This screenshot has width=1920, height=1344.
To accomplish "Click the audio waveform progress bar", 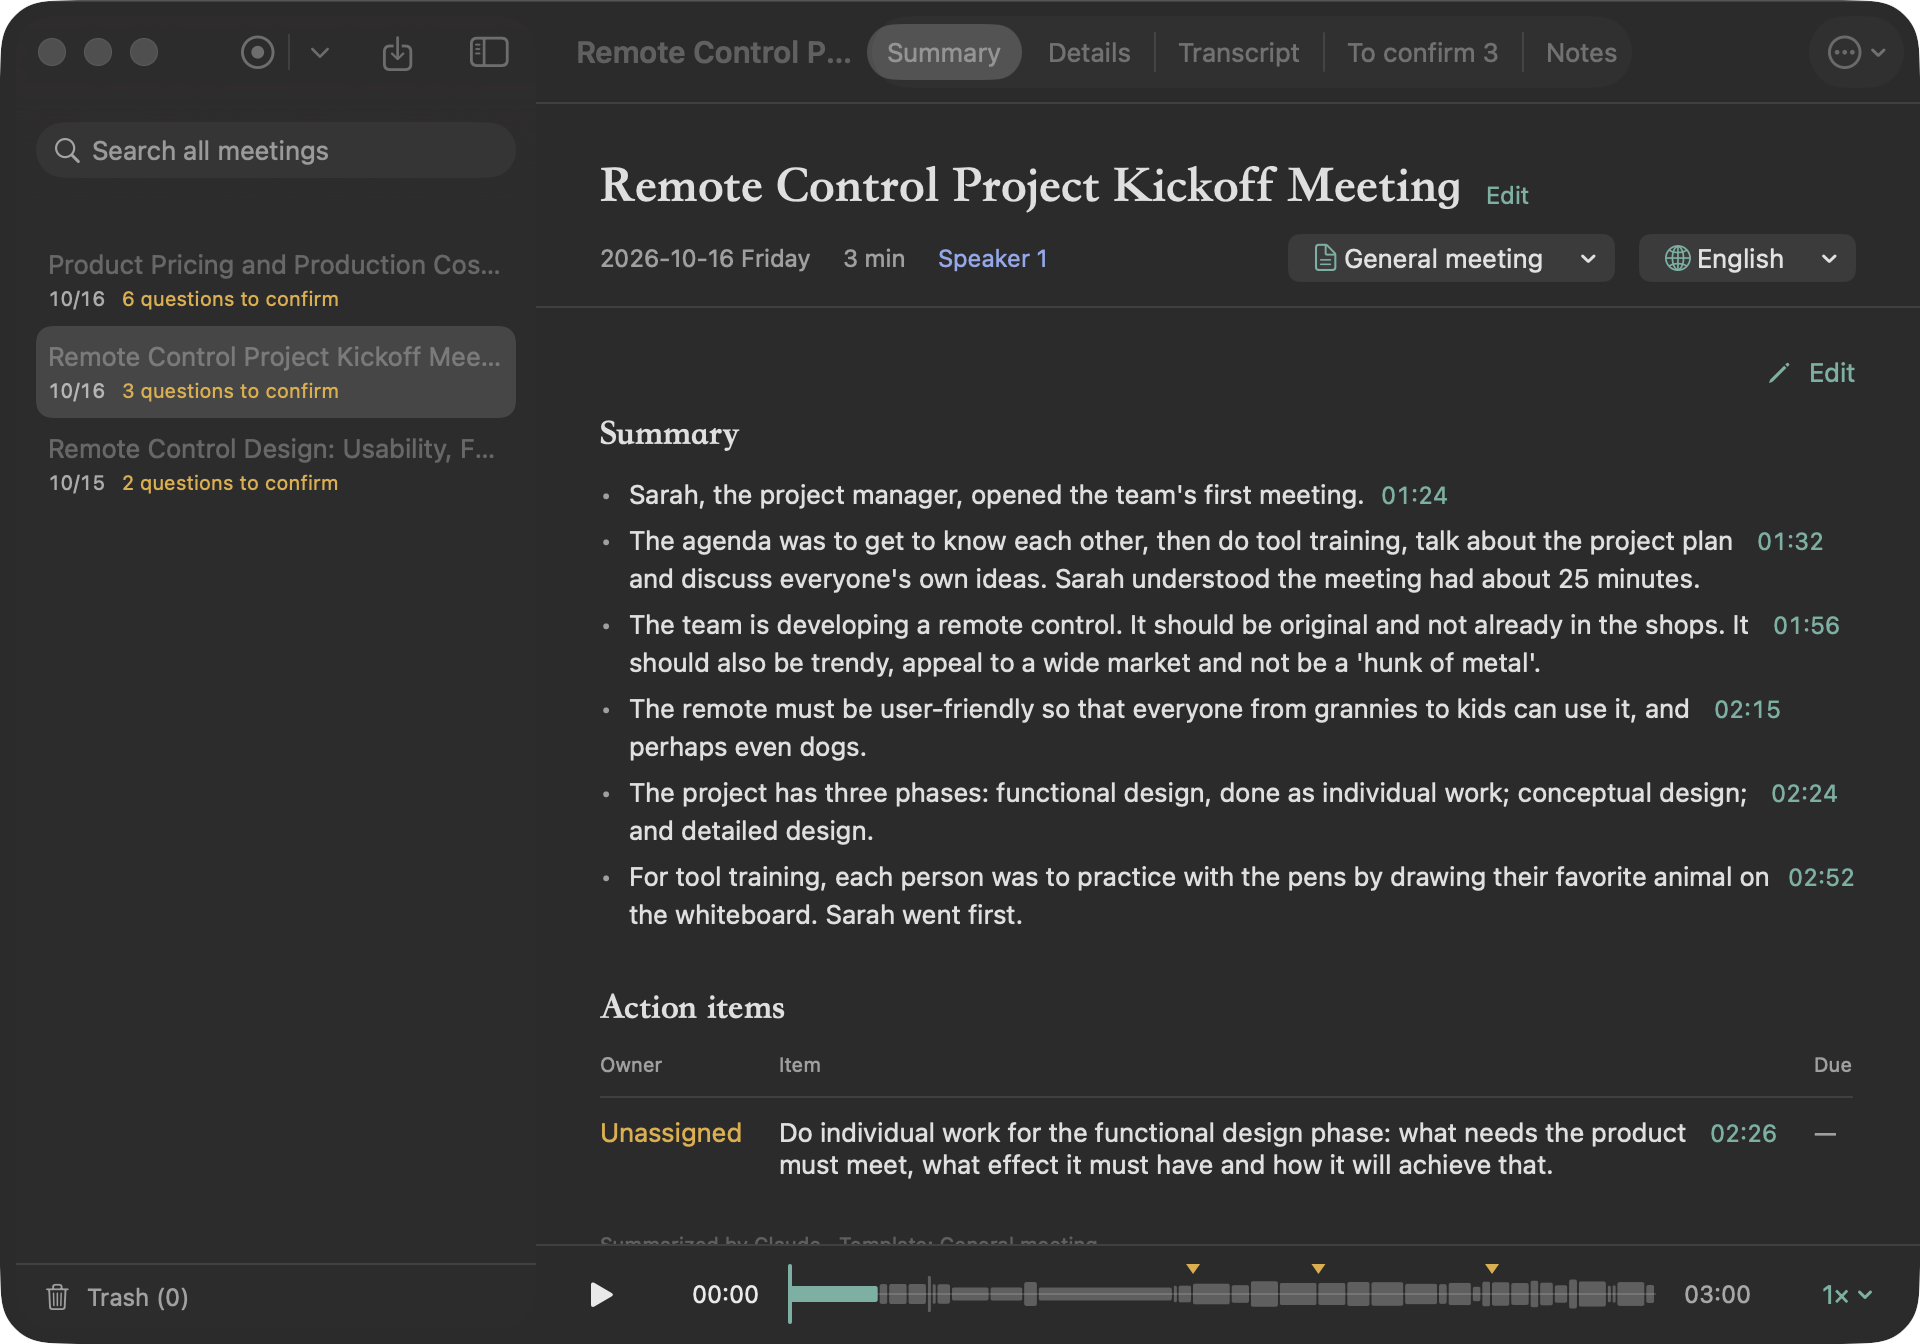I will coord(1221,1294).
